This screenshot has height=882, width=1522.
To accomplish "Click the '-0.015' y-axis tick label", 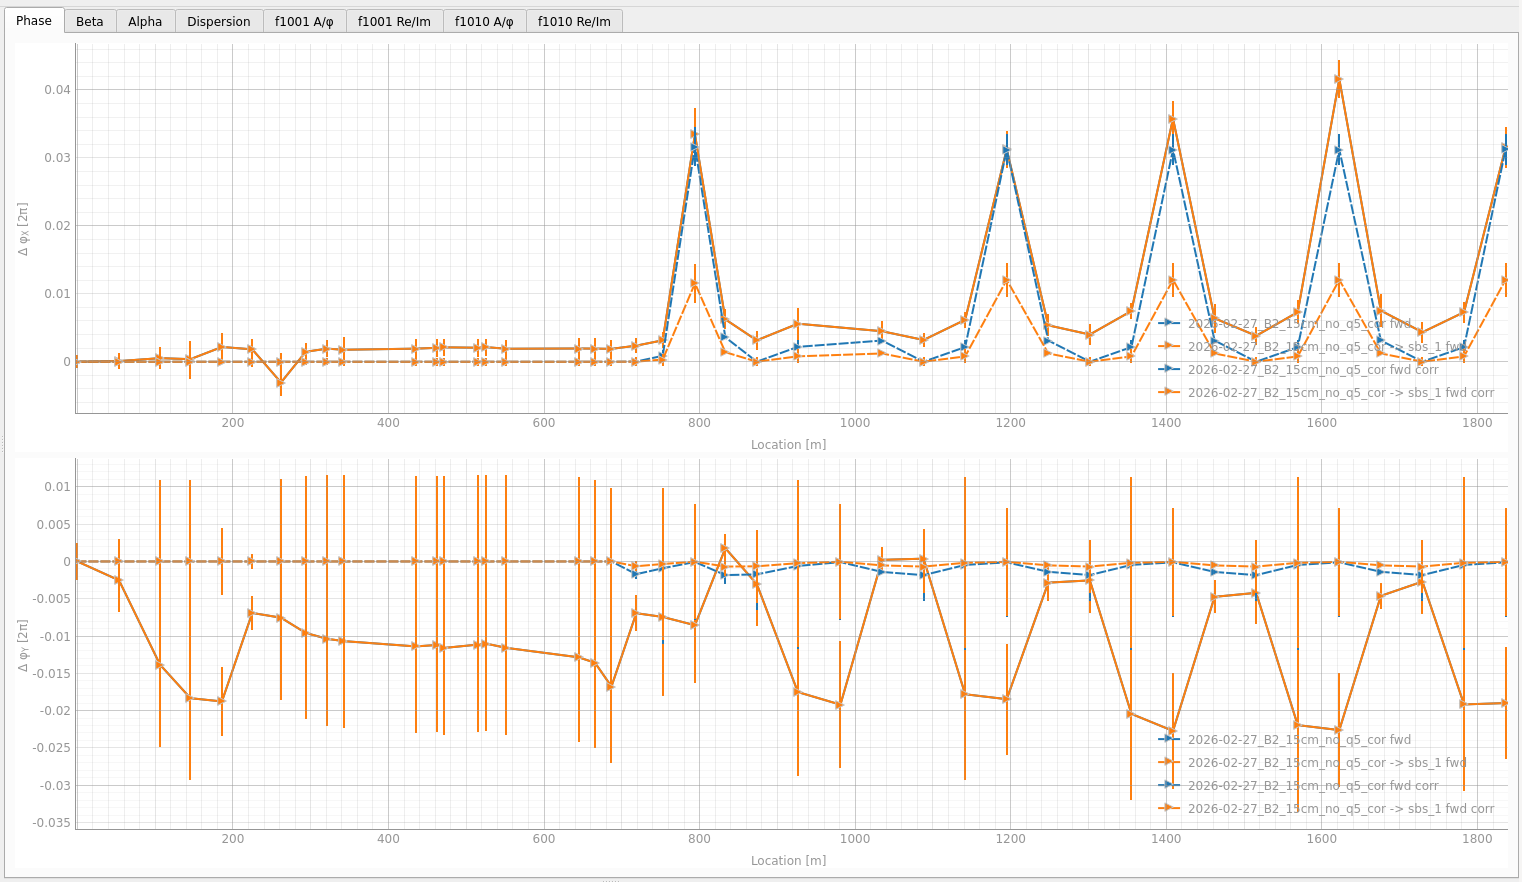I will (x=50, y=673).
